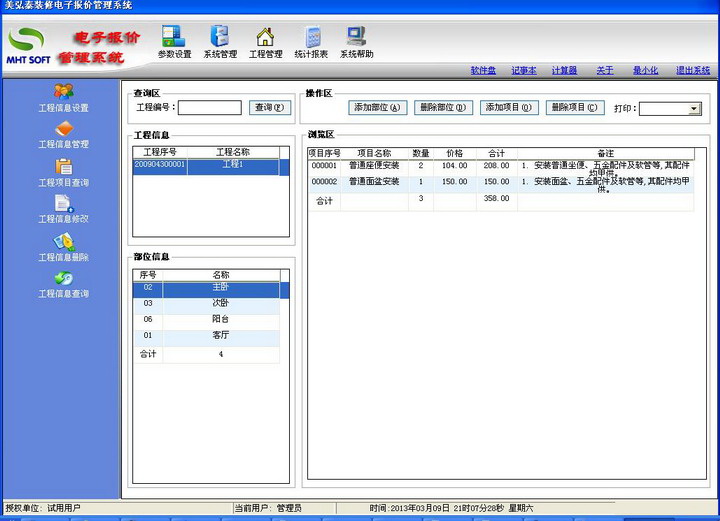
Task: Click the 最小化 link
Action: tap(645, 70)
